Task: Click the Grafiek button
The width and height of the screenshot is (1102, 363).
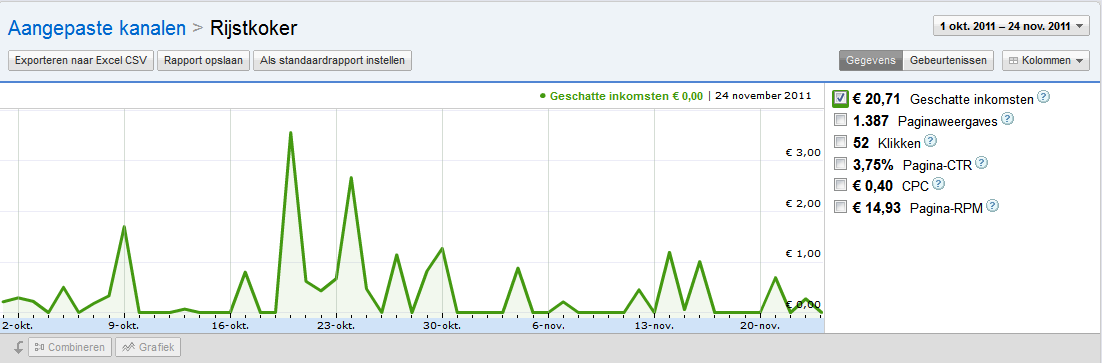Action: click(148, 347)
